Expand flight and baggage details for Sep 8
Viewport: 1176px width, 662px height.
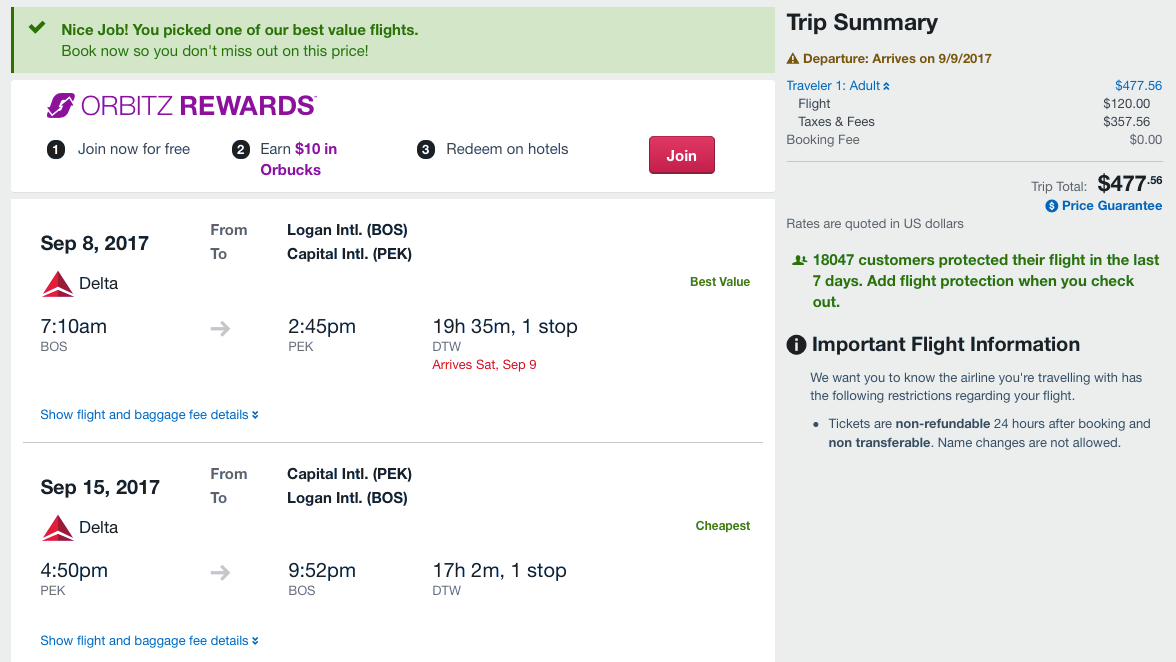pos(149,415)
